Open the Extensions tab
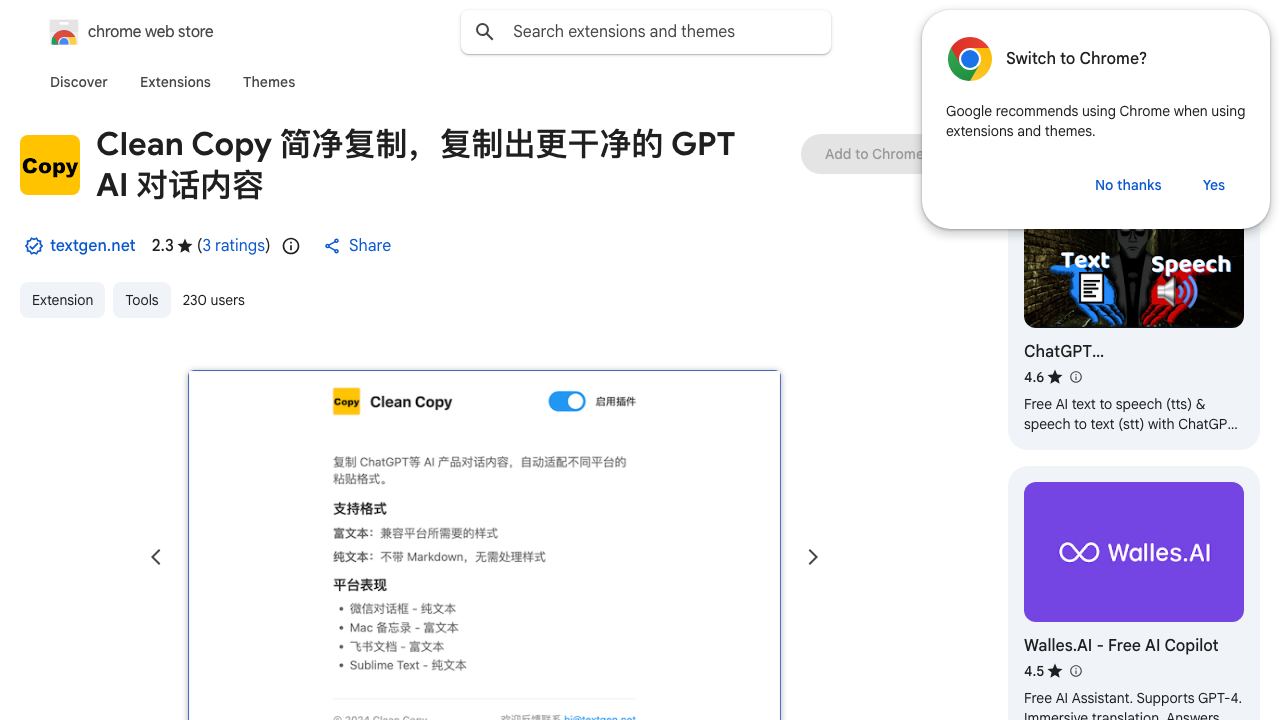Screen dimensions: 1280x720 click(x=175, y=82)
